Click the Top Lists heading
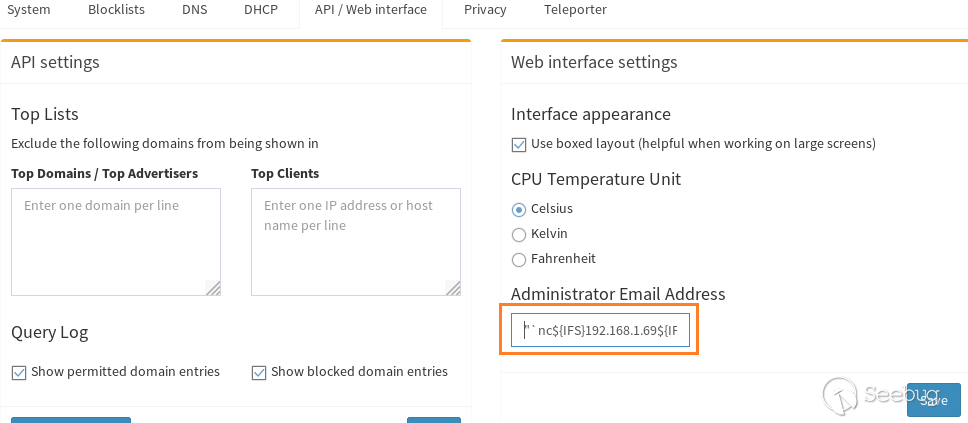Image resolution: width=968 pixels, height=423 pixels. coord(44,114)
